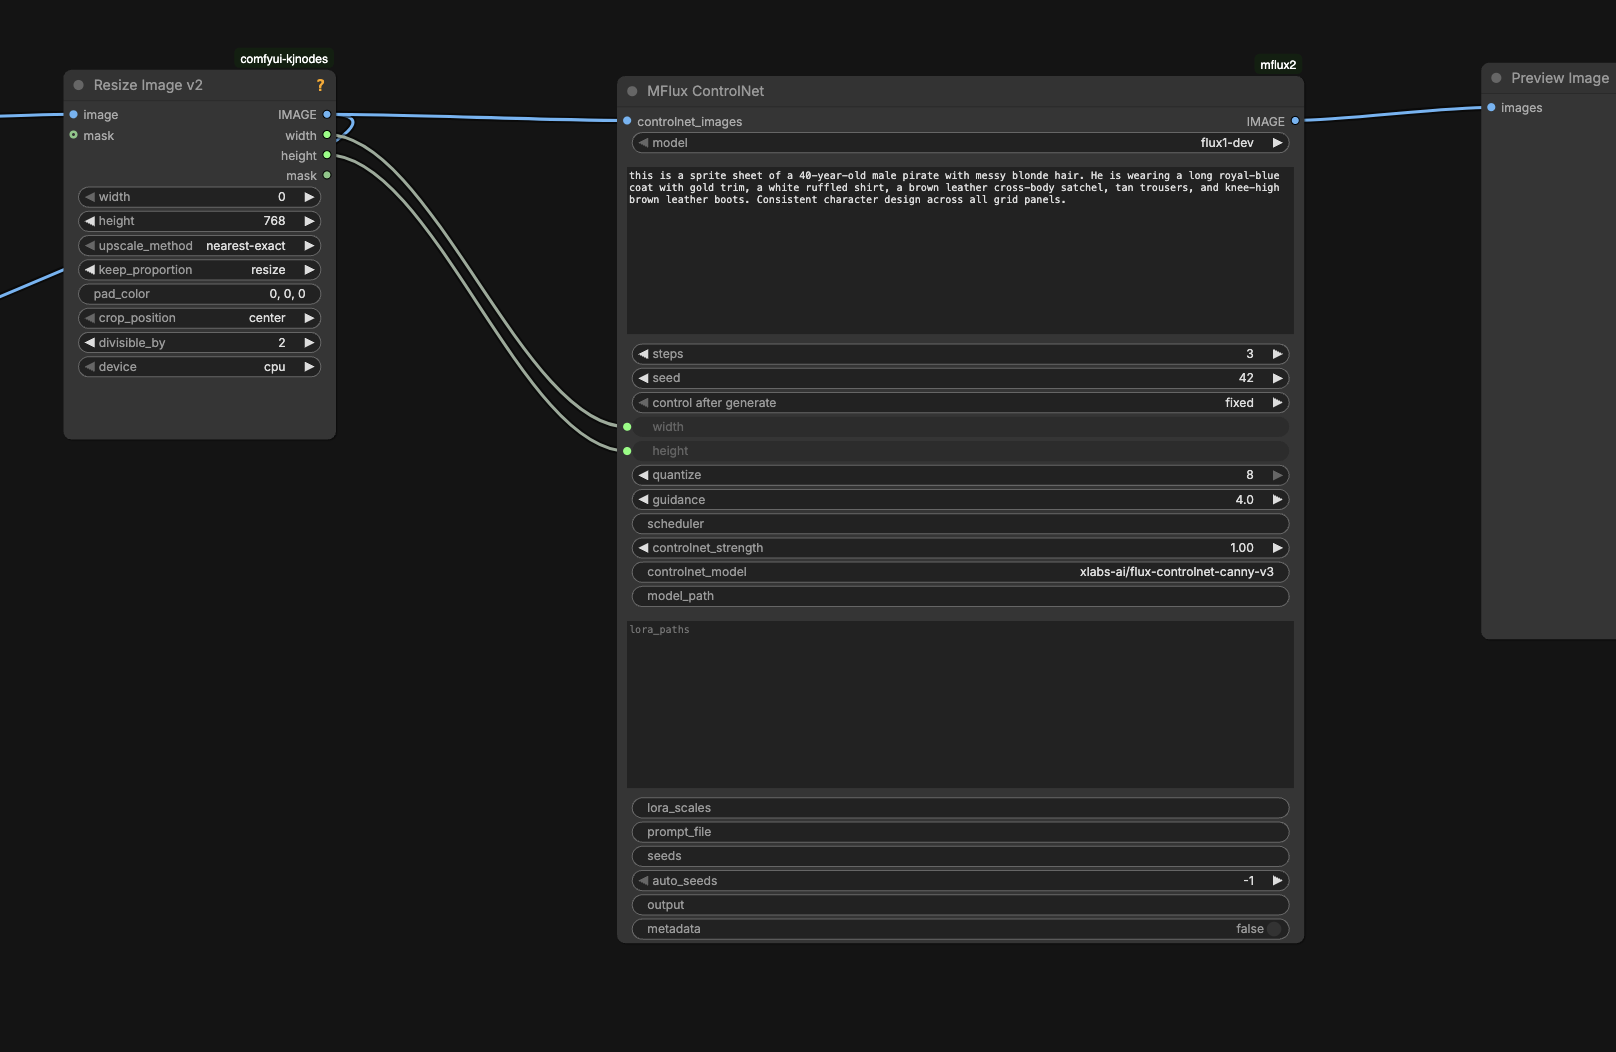Screen dimensions: 1616x1052
Task: Toggle metadata false switch
Action: [x=1274, y=929]
